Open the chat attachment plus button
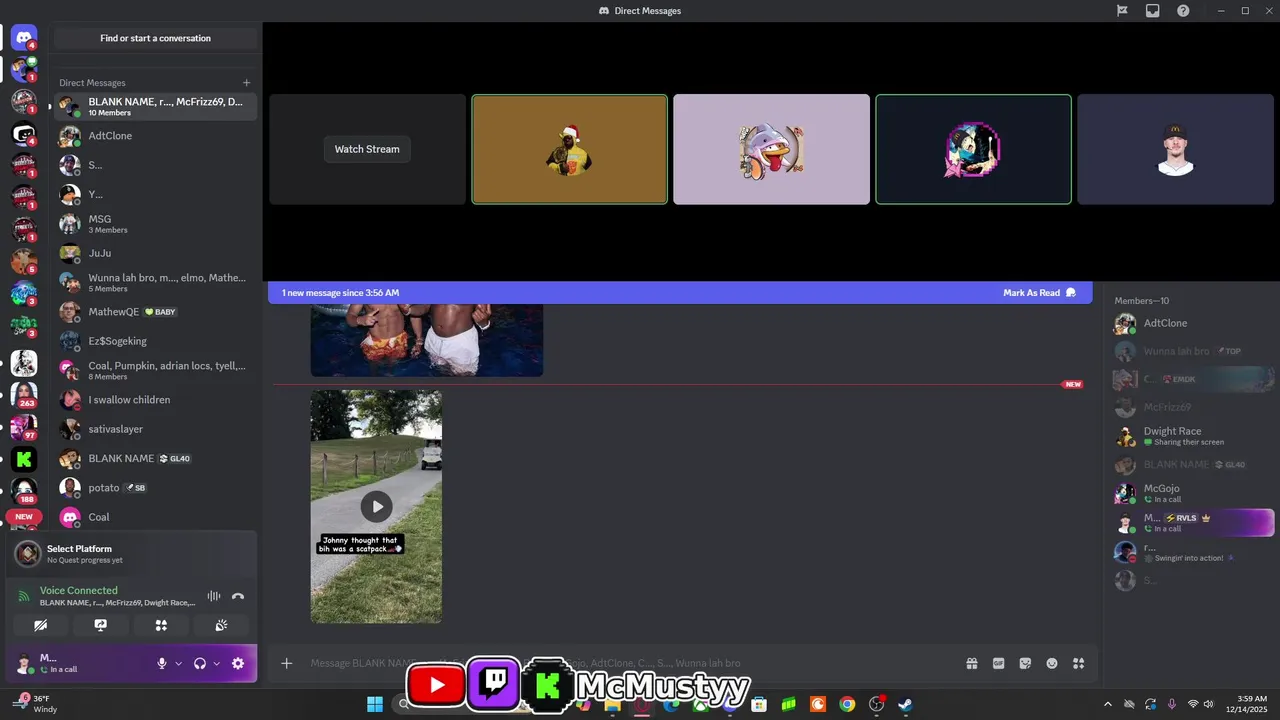 pos(287,663)
